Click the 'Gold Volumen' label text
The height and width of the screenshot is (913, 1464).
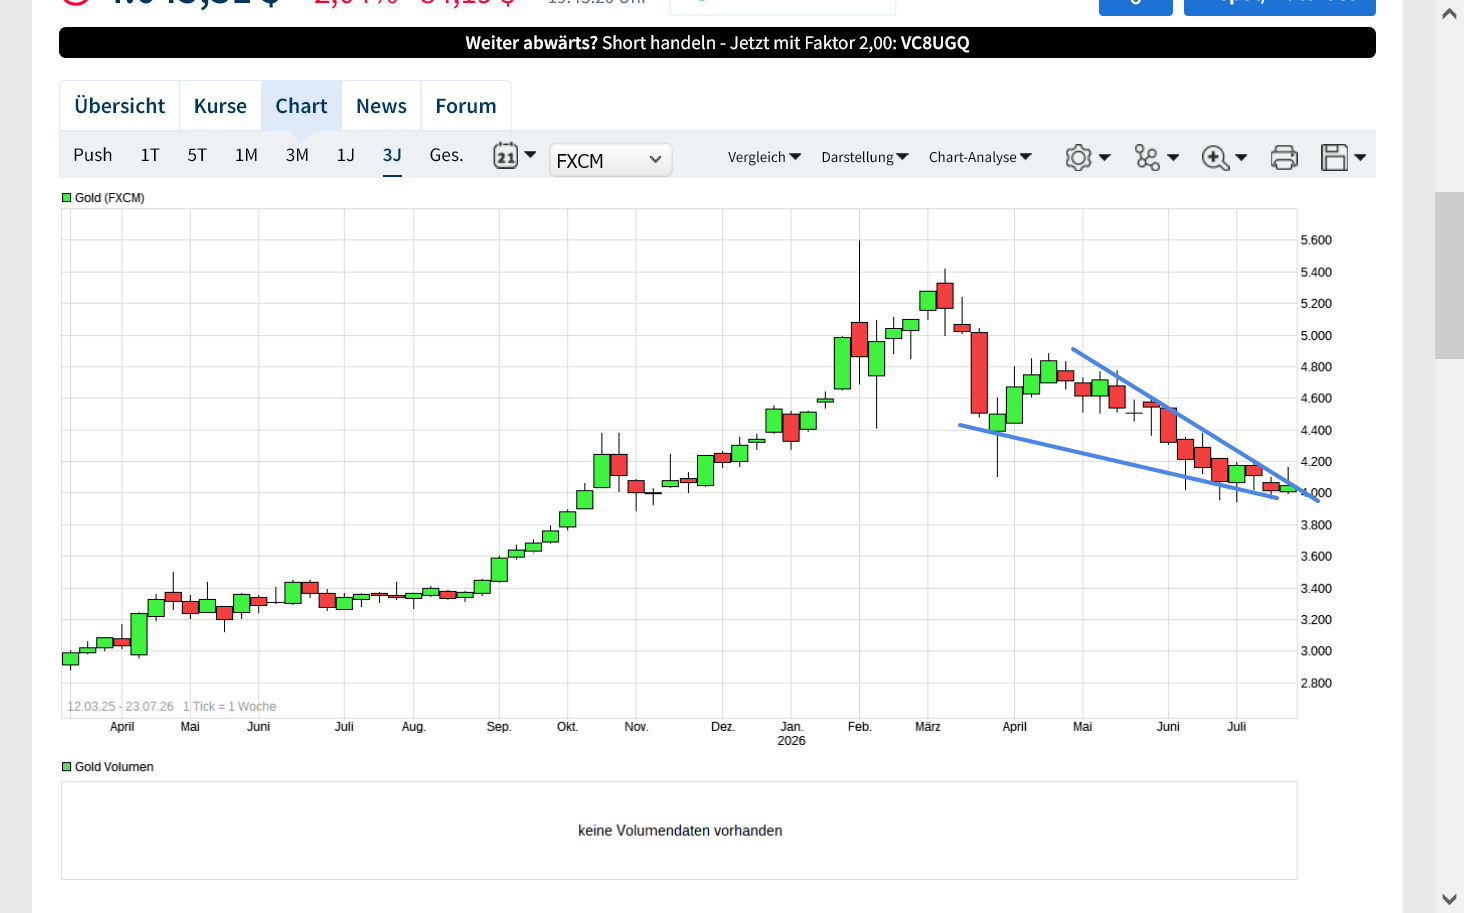tap(114, 767)
